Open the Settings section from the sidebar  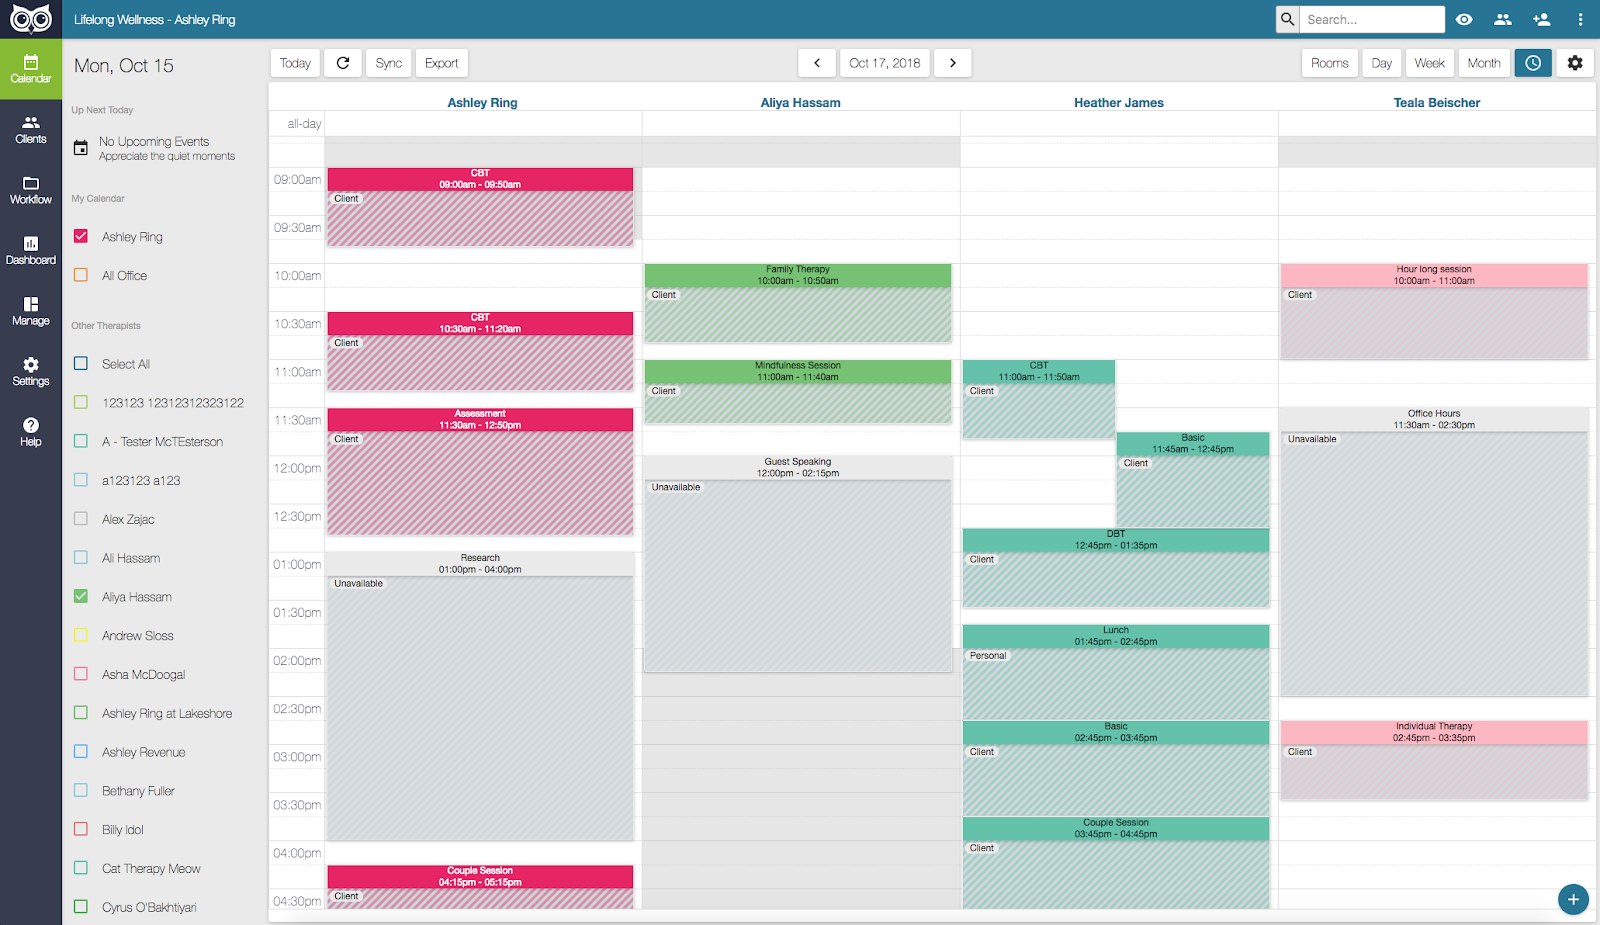(x=31, y=371)
